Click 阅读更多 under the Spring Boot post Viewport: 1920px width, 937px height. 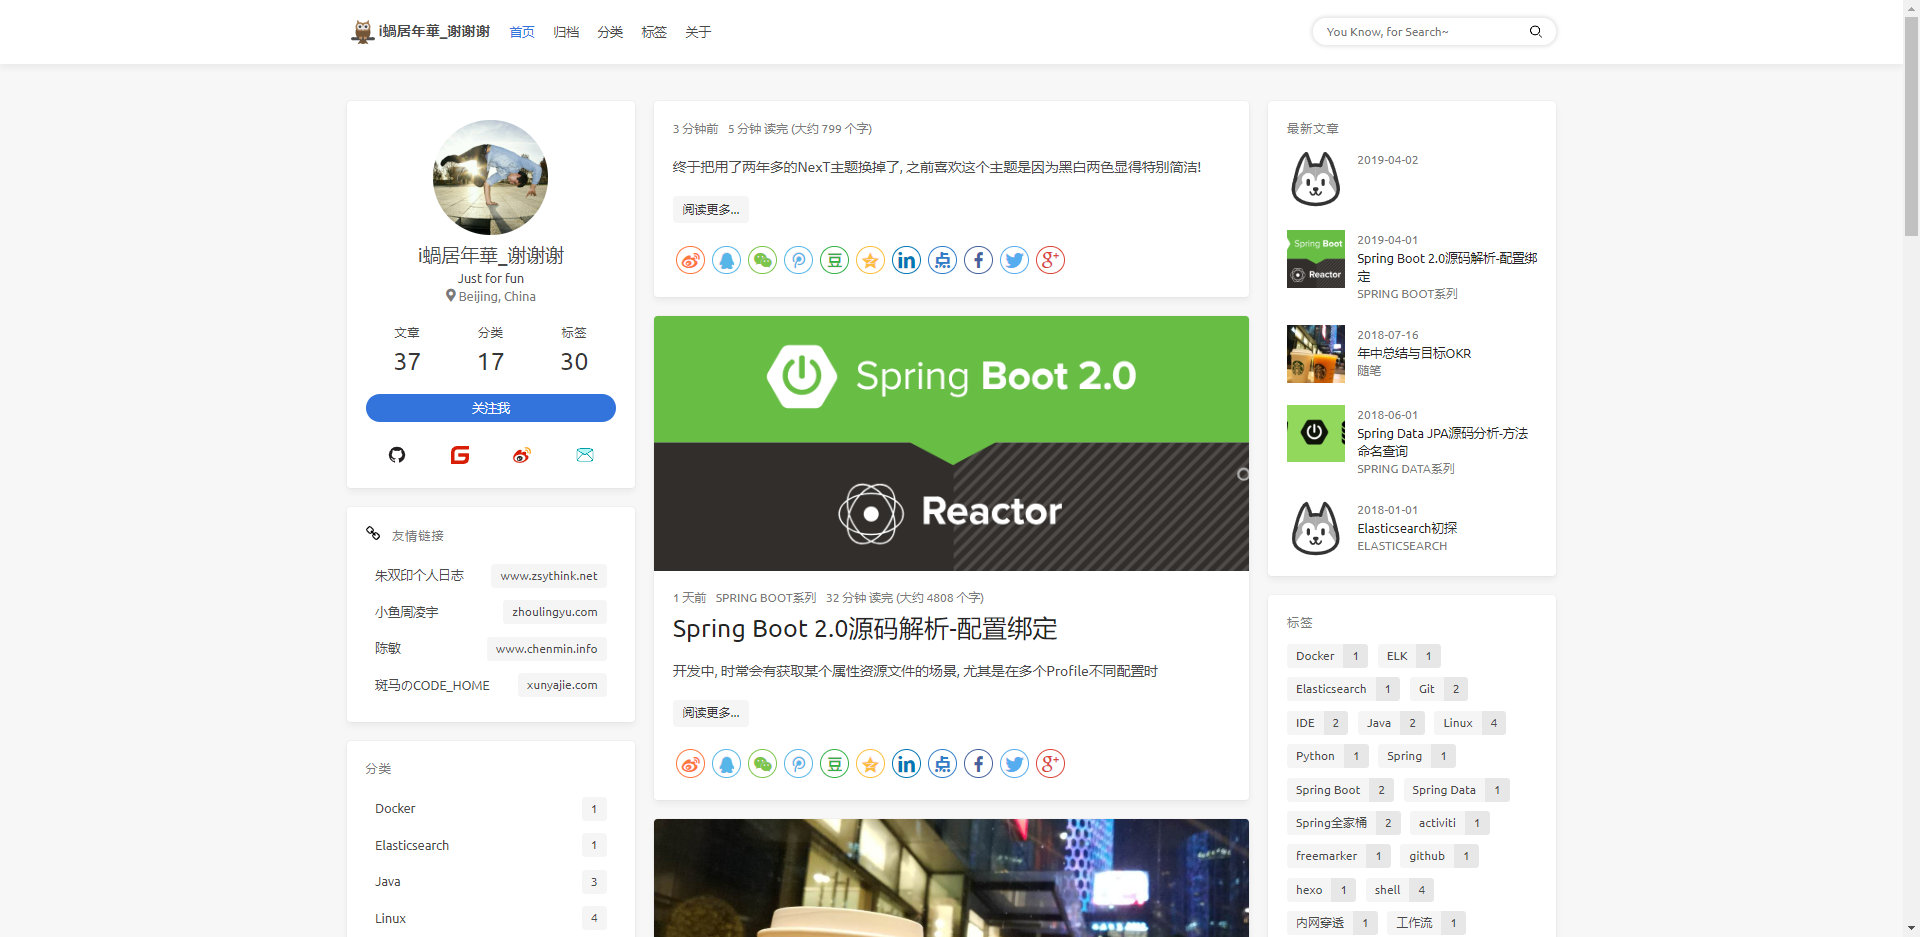coord(711,713)
